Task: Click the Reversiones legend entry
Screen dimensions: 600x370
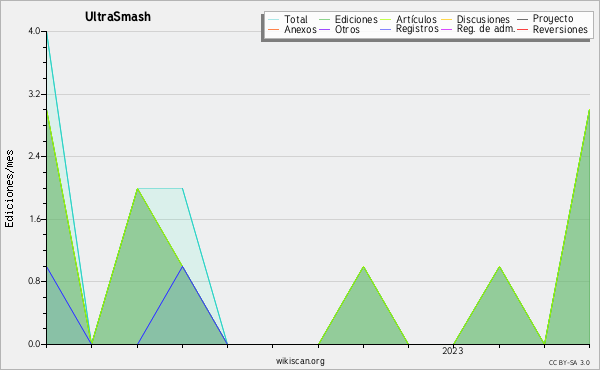Action: 553,29
